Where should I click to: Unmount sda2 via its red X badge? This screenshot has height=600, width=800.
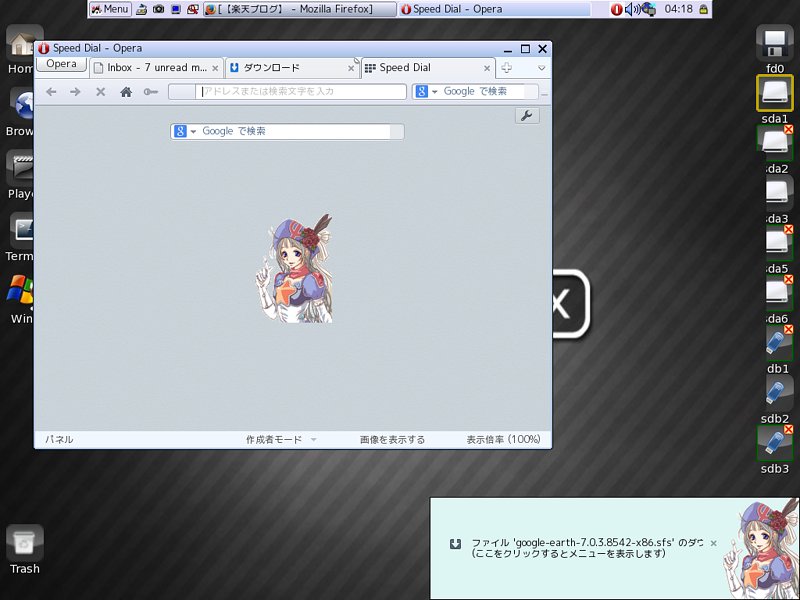pyautogui.click(x=788, y=130)
